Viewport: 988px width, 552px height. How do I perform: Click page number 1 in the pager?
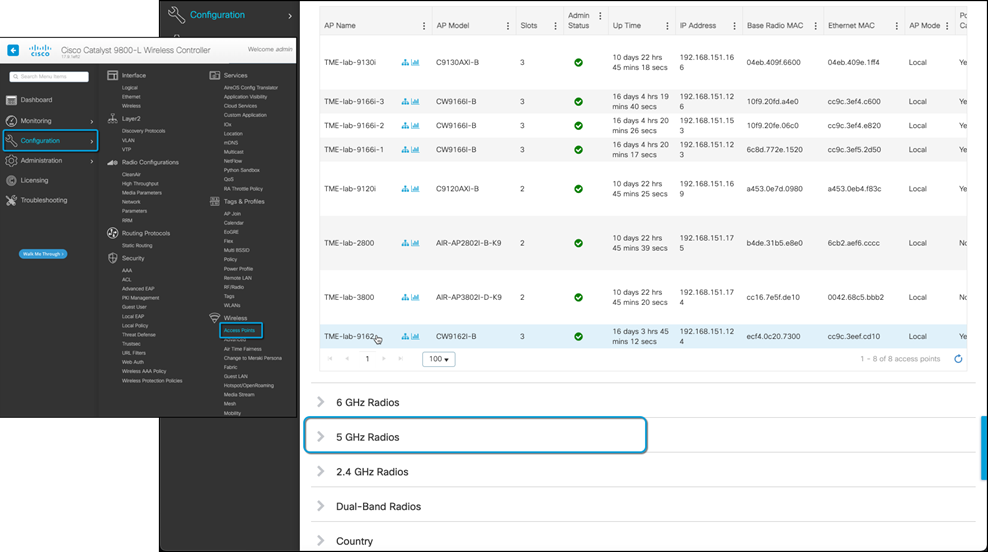(x=367, y=359)
